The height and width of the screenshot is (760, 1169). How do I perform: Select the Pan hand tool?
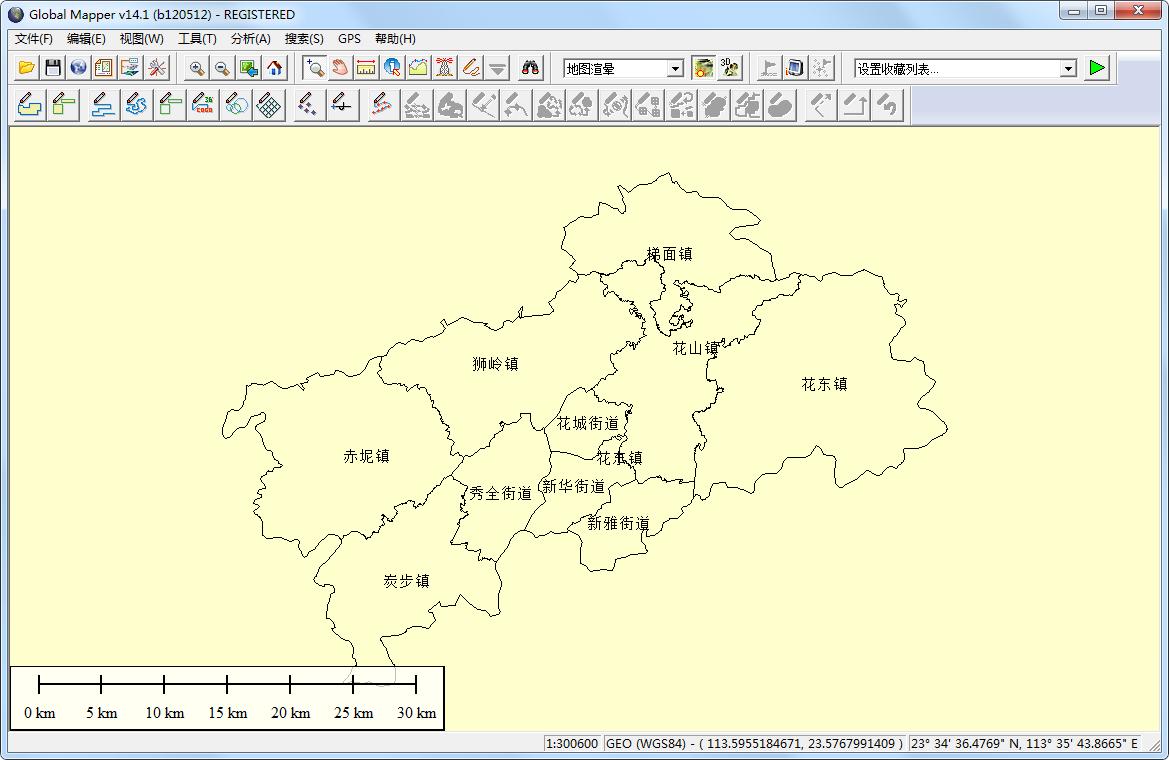pos(340,68)
